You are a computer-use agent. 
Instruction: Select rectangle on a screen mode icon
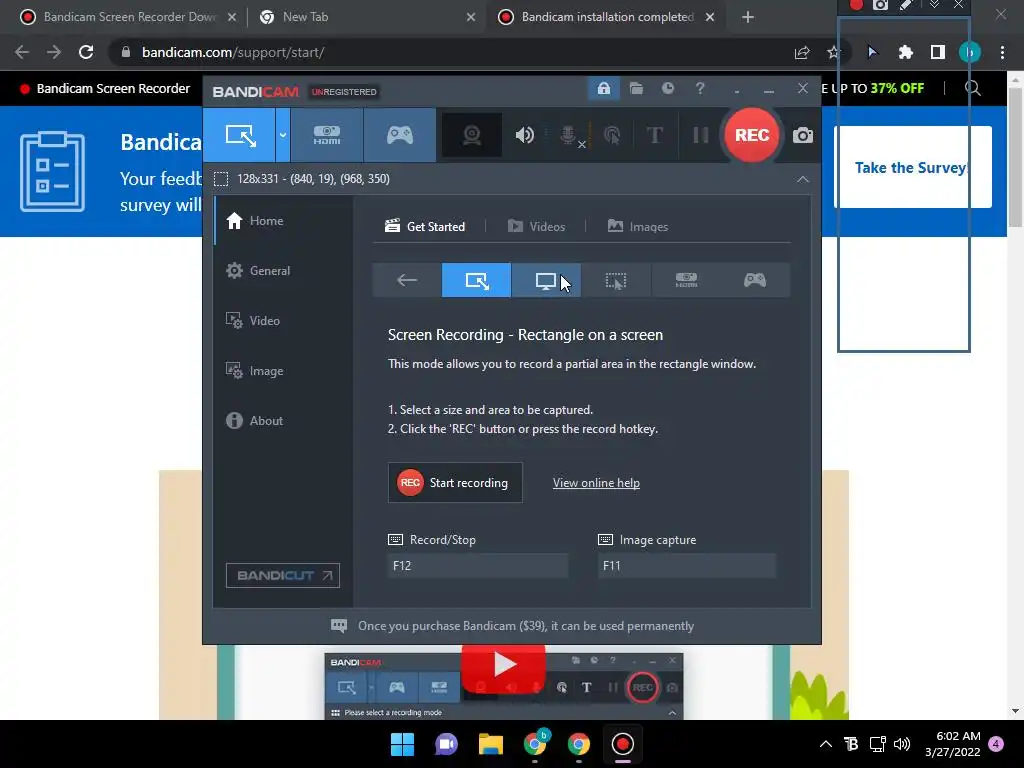click(476, 280)
